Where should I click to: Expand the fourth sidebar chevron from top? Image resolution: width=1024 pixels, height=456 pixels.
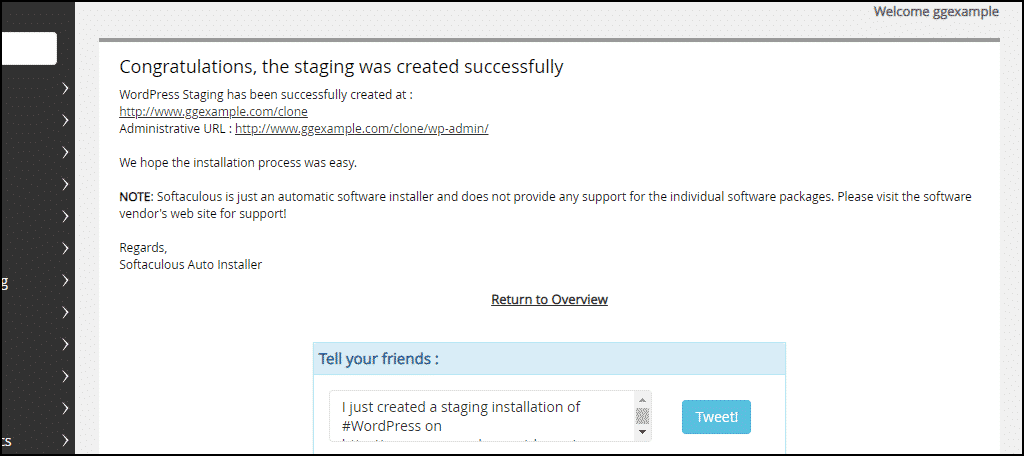65,184
